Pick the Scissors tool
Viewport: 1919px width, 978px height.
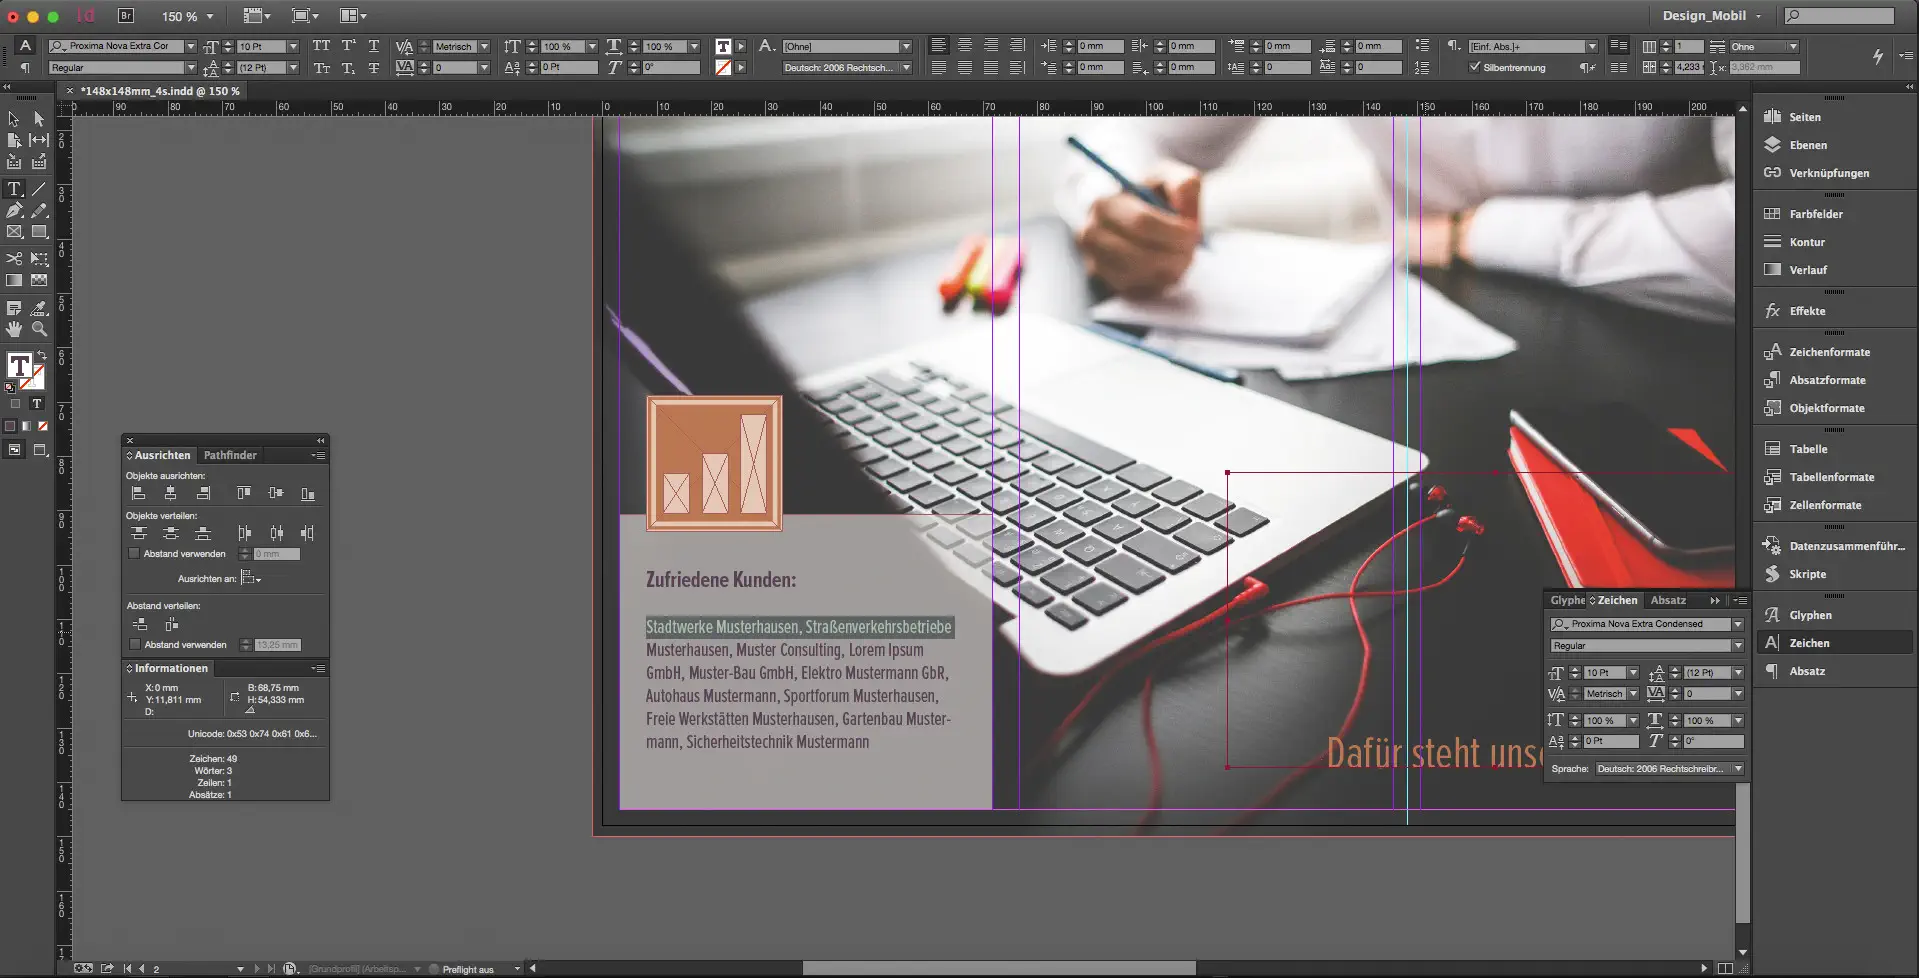click(x=14, y=259)
